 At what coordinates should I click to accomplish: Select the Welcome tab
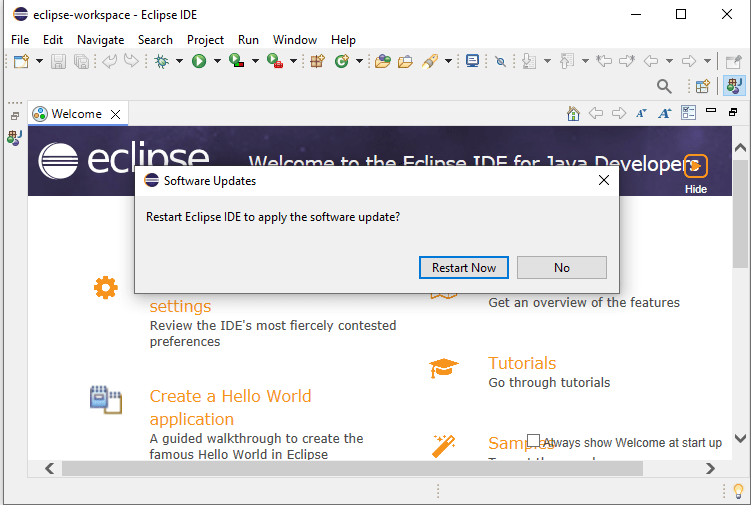(x=77, y=114)
